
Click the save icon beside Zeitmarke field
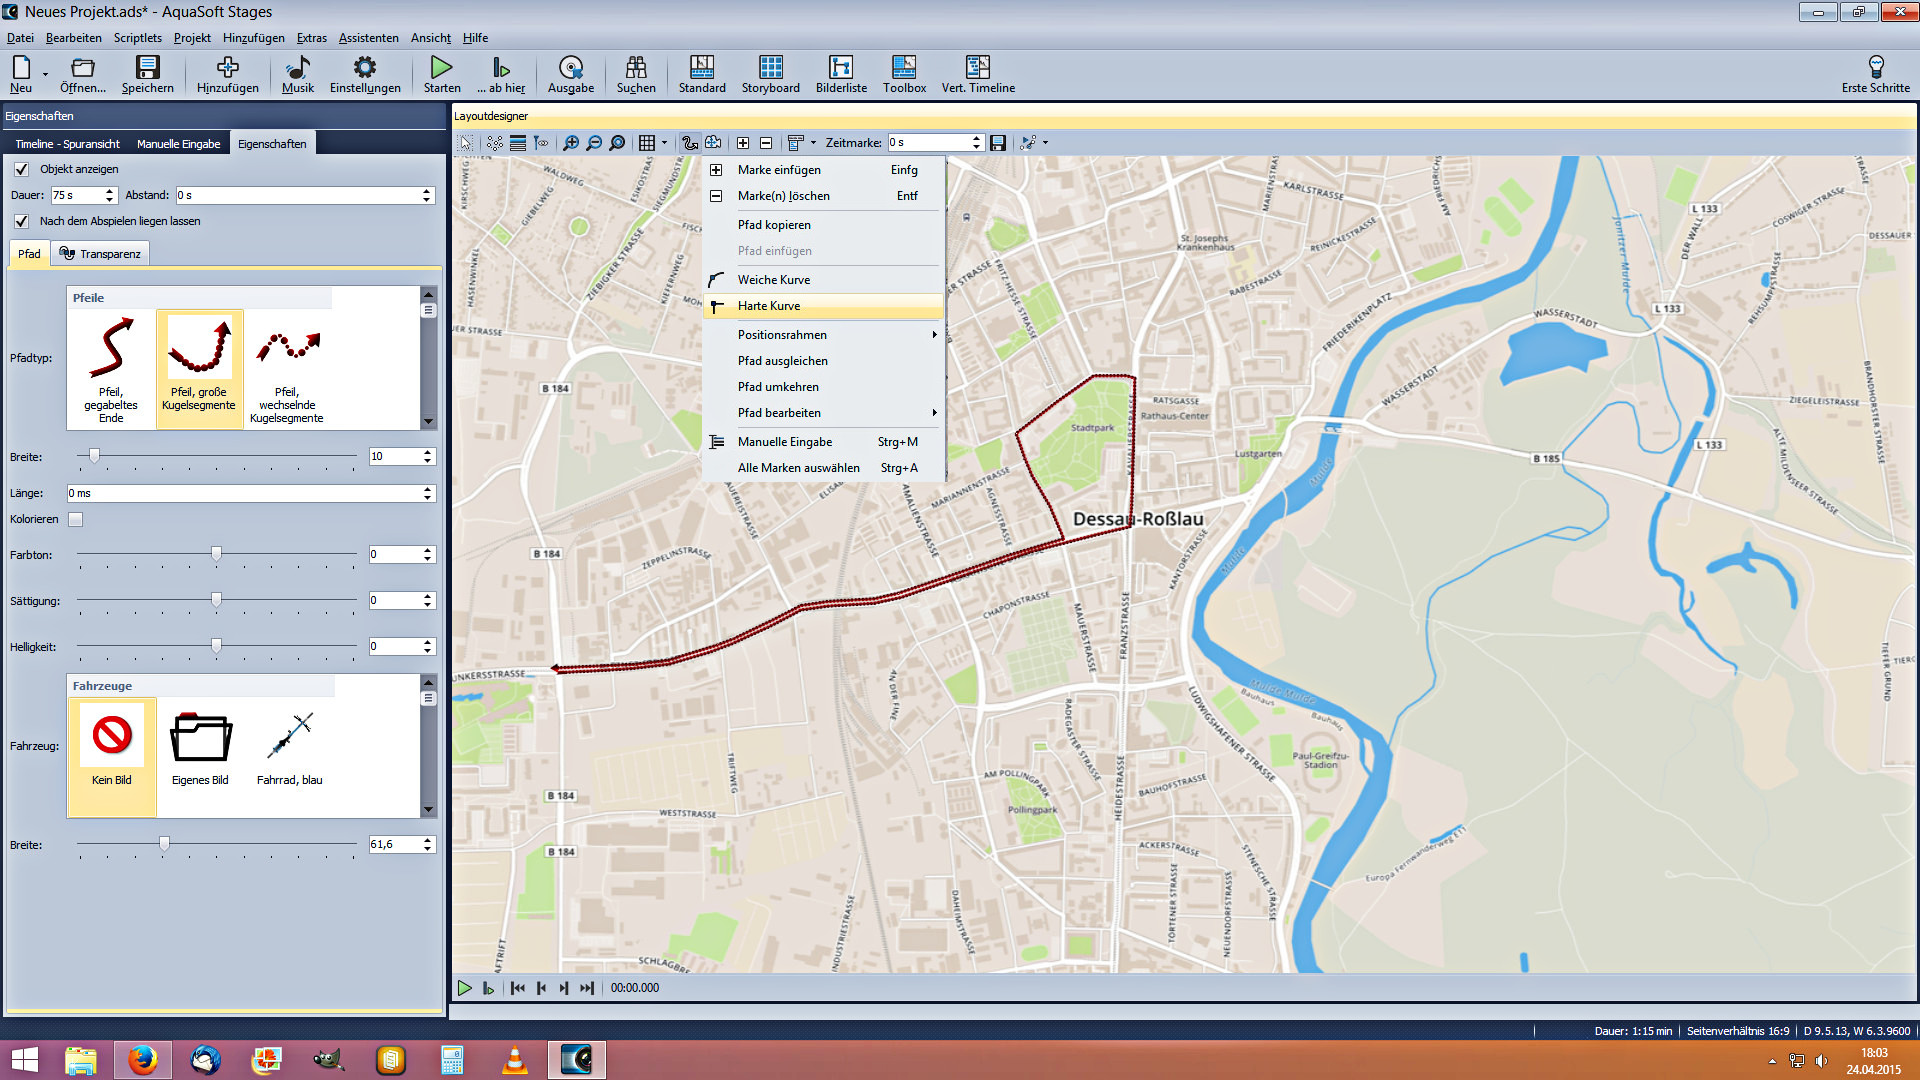997,143
